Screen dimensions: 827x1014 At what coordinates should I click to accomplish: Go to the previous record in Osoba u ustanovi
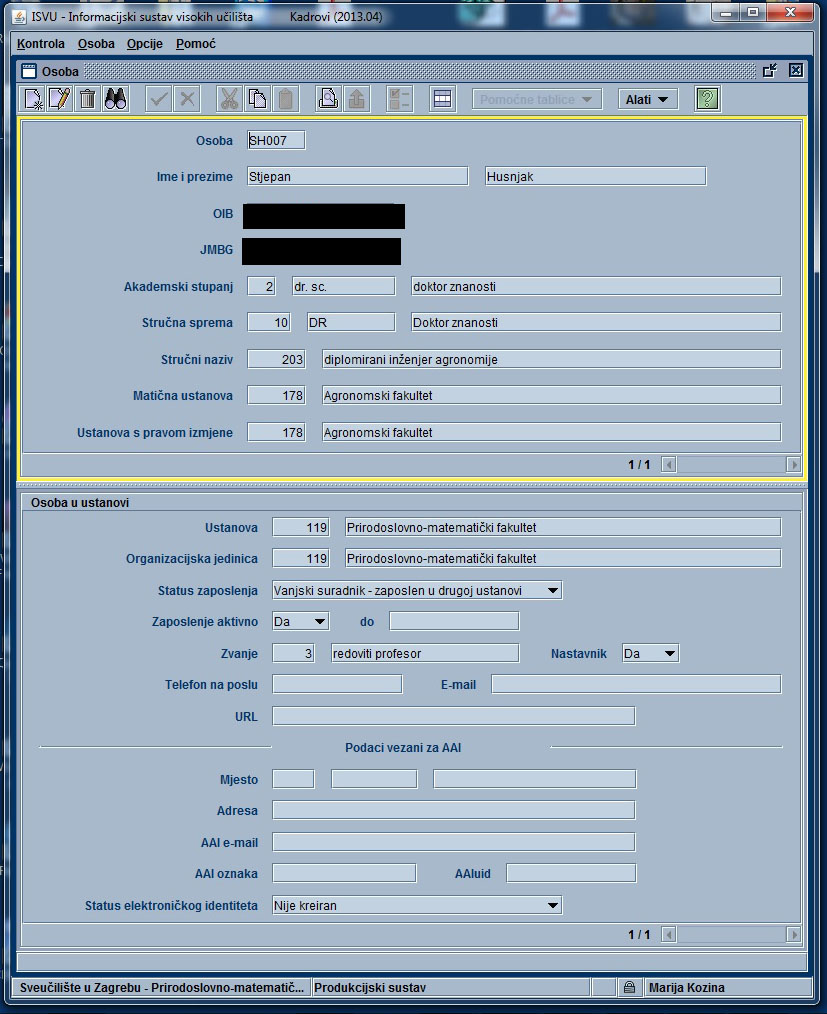tap(669, 934)
